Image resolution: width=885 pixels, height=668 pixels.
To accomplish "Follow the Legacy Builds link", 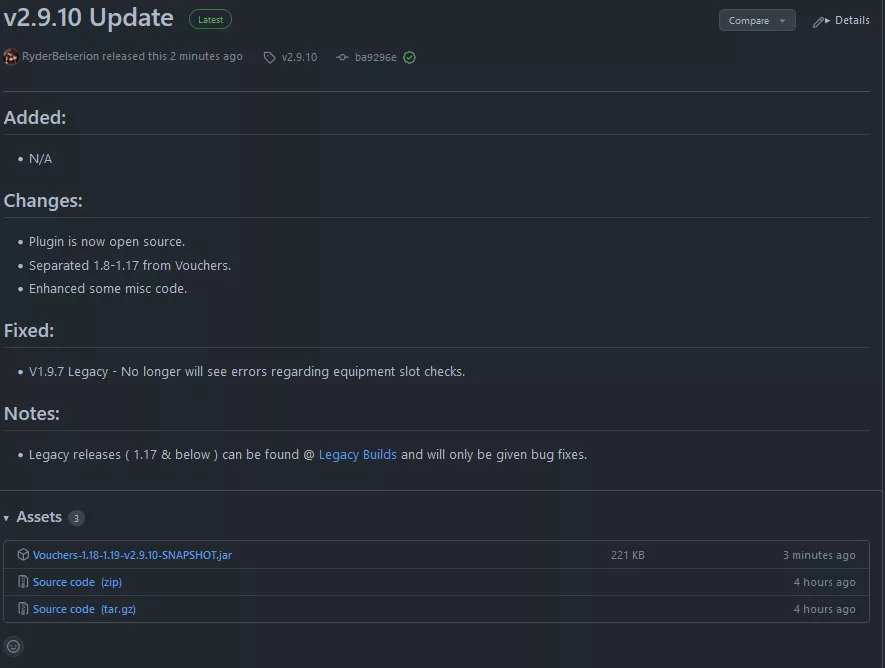I will (357, 455).
